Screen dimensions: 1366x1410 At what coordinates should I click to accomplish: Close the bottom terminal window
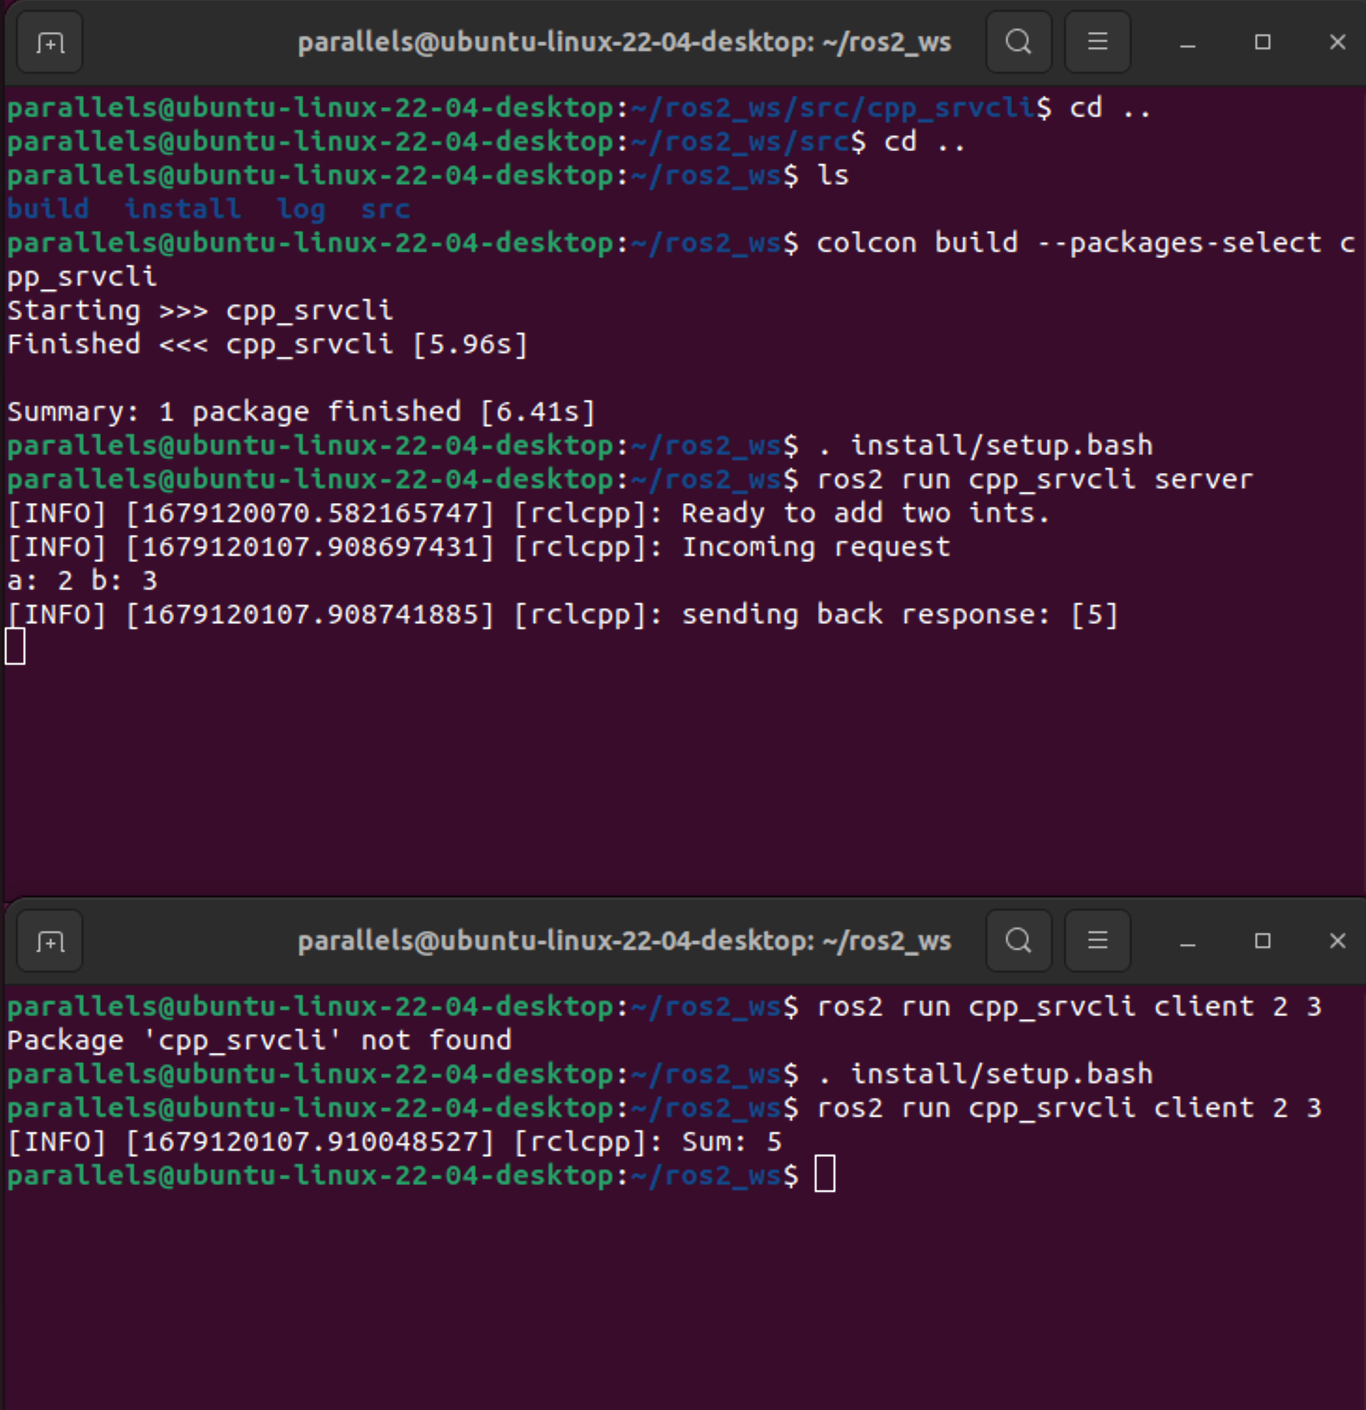(x=1337, y=940)
